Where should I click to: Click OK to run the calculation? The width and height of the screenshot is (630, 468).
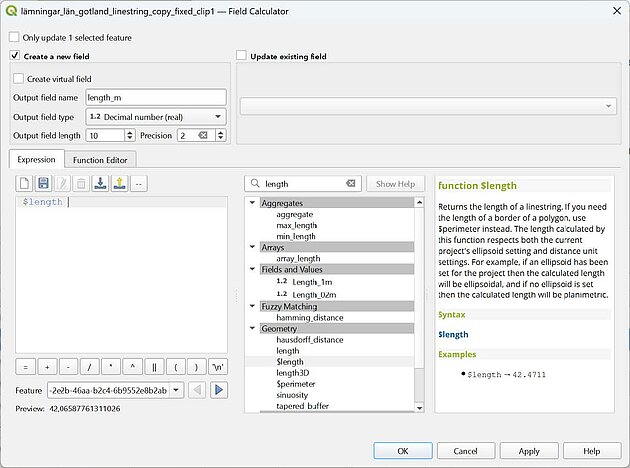[x=403, y=451]
